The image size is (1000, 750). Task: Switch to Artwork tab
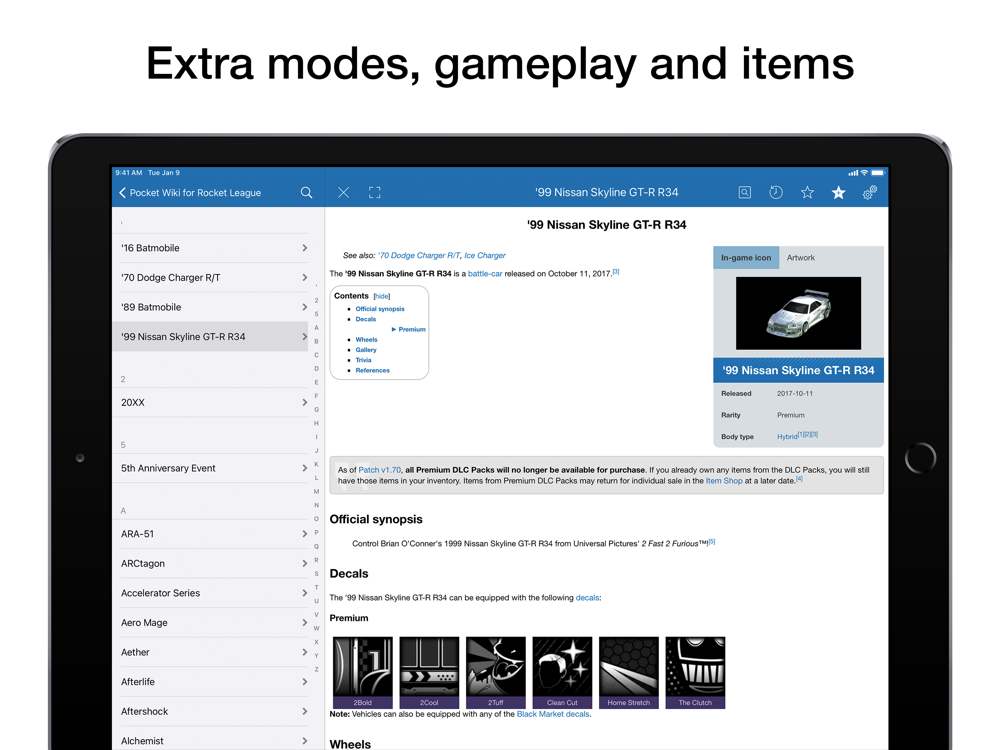pyautogui.click(x=800, y=258)
